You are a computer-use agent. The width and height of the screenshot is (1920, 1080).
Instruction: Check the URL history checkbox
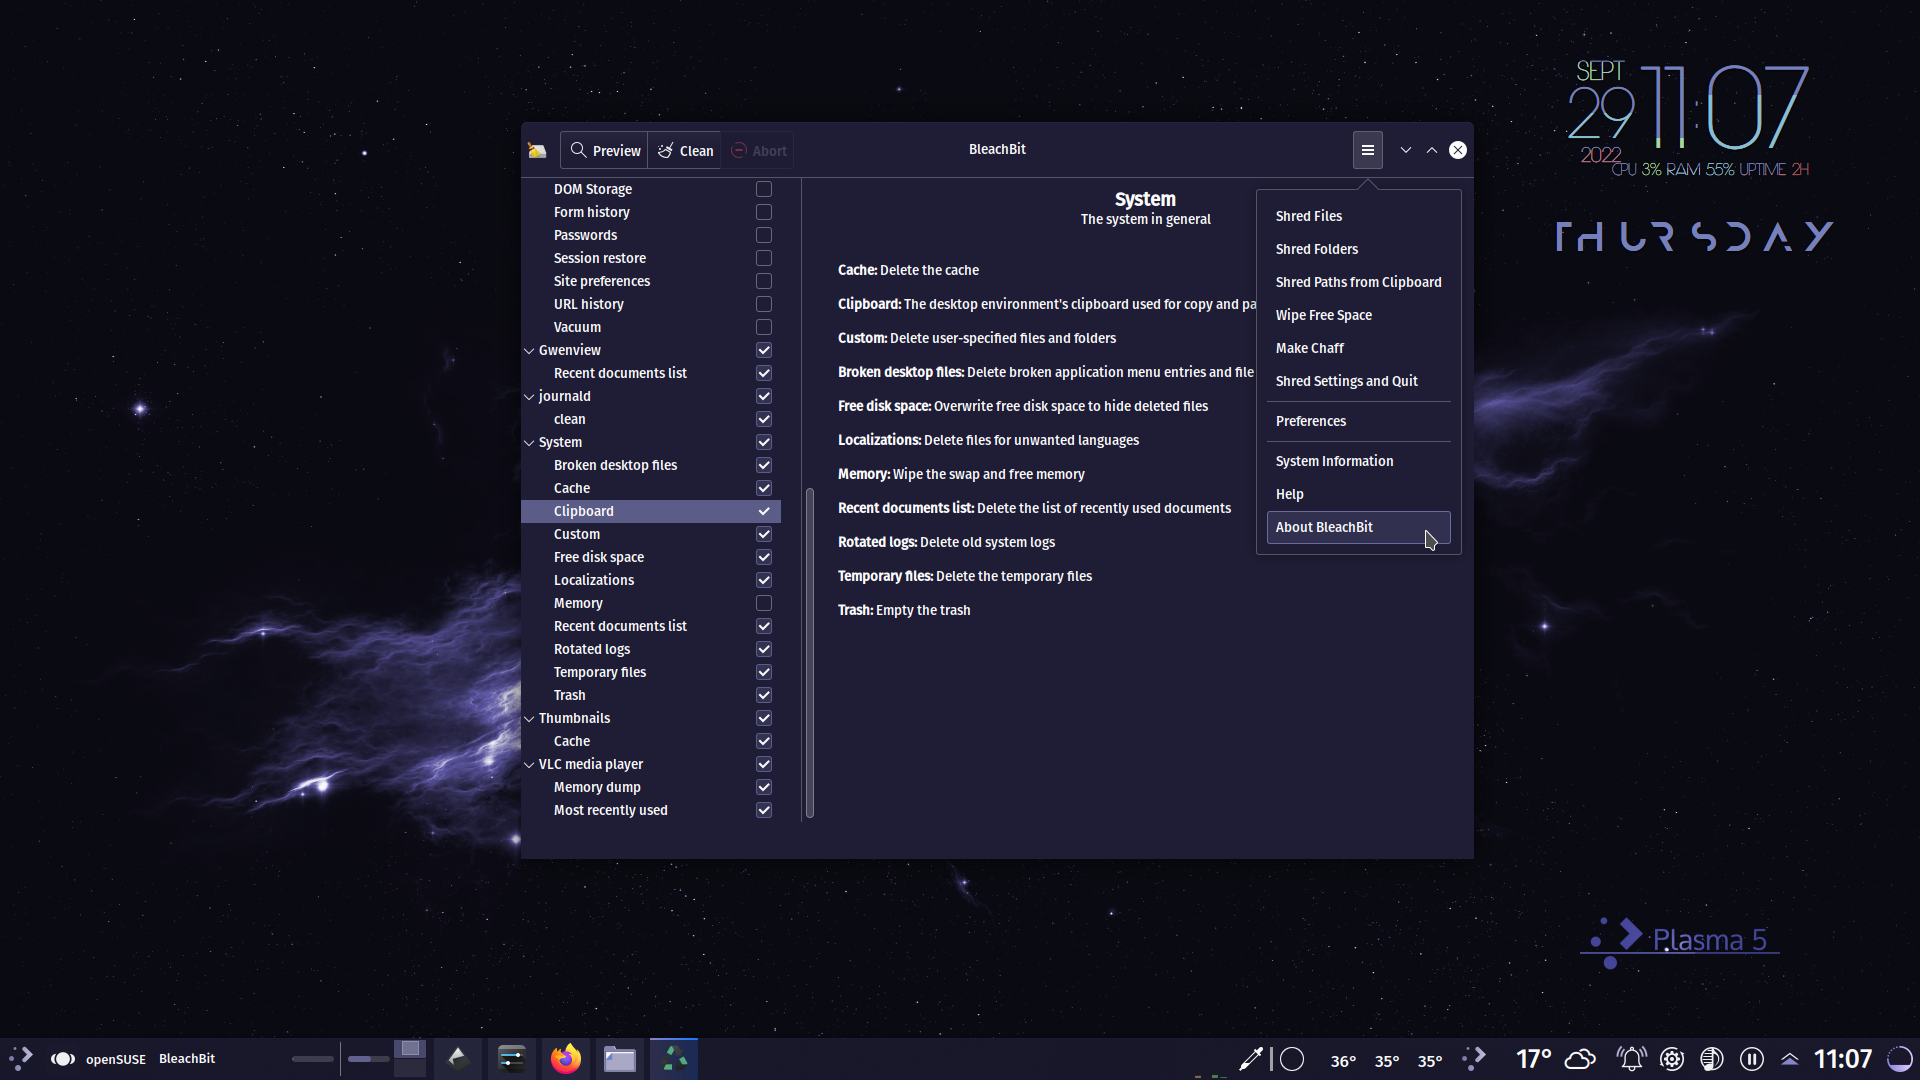764,304
